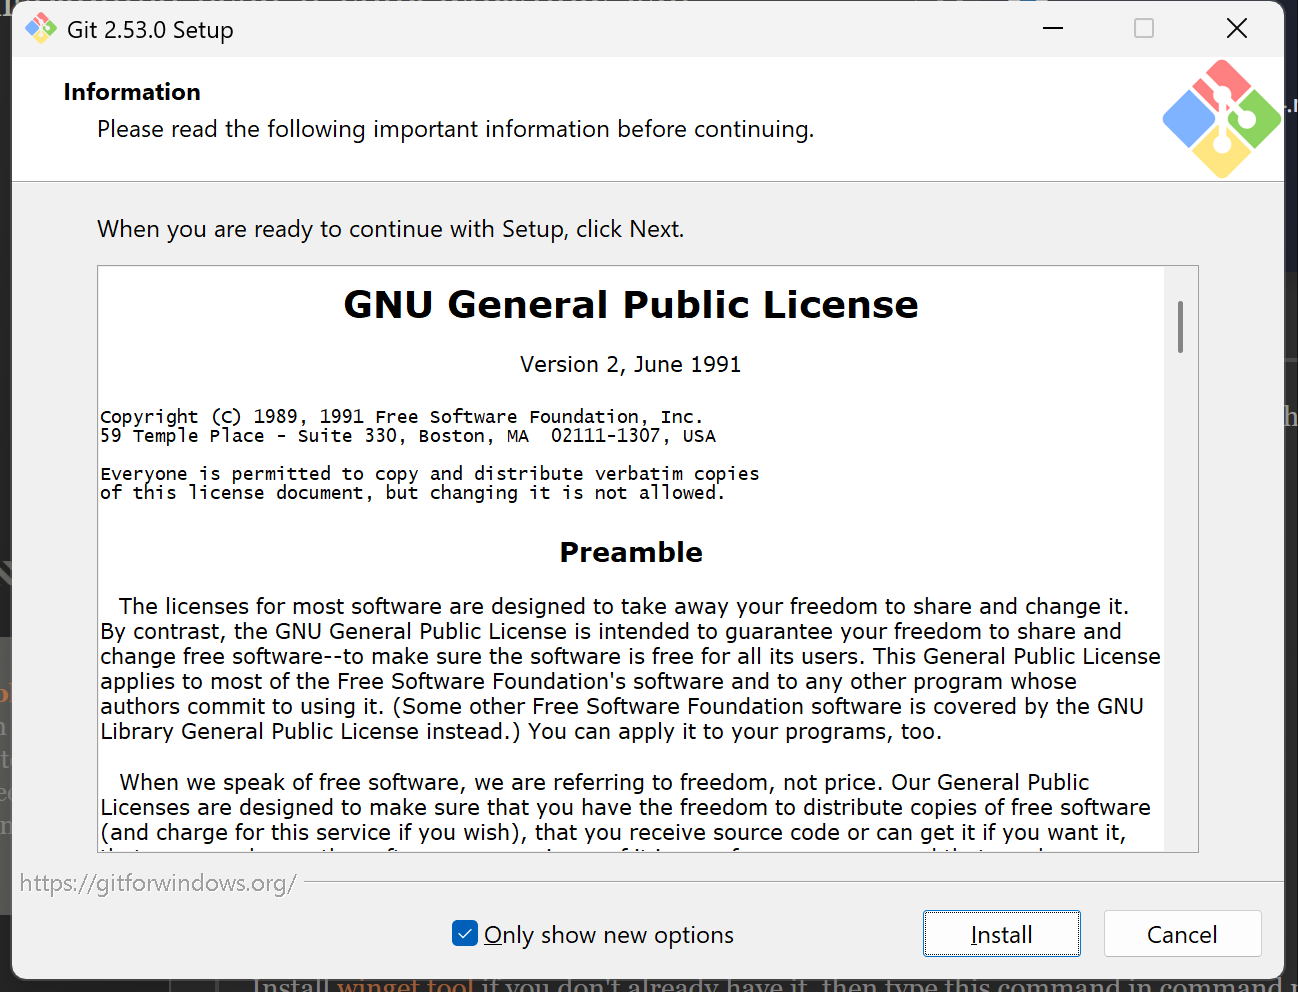Cancel the Git setup
The width and height of the screenshot is (1298, 992).
(1182, 934)
